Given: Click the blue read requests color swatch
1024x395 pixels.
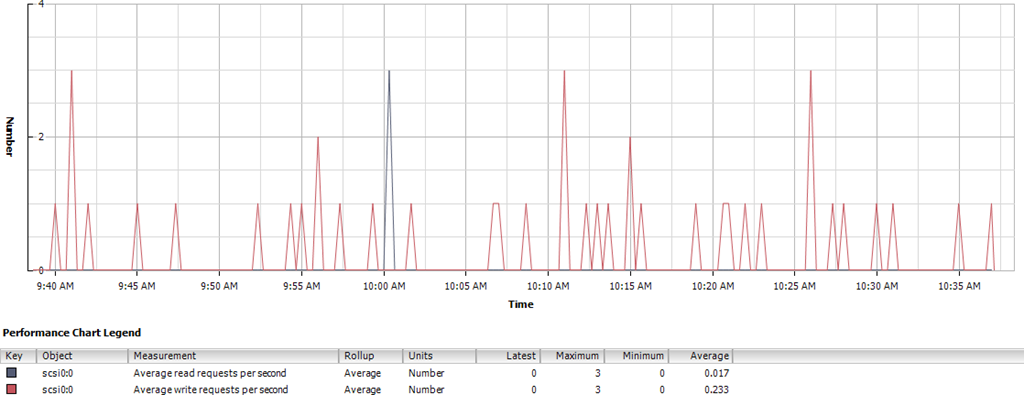Looking at the screenshot, I should 11,373.
